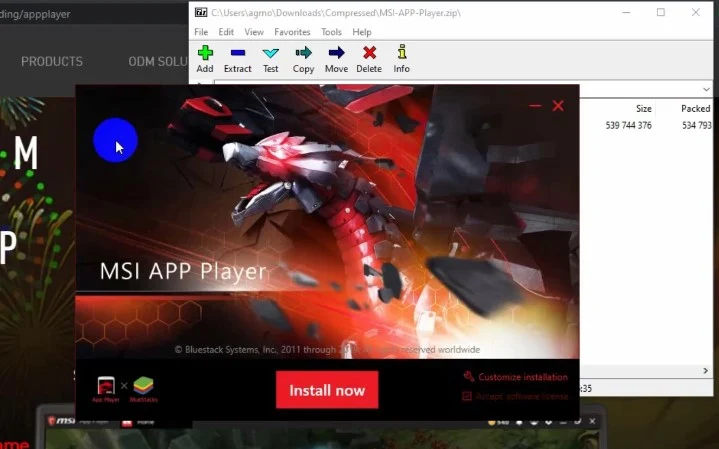719x449 pixels.
Task: Open the Edit menu in 7-Zip
Action: pos(226,32)
